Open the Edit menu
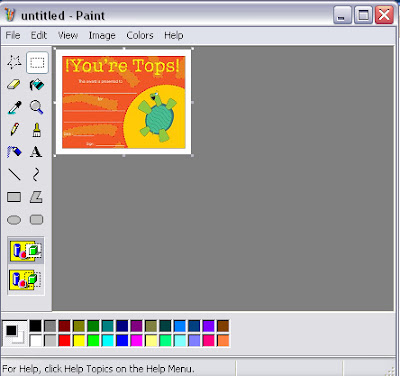400x376 pixels. coord(39,35)
